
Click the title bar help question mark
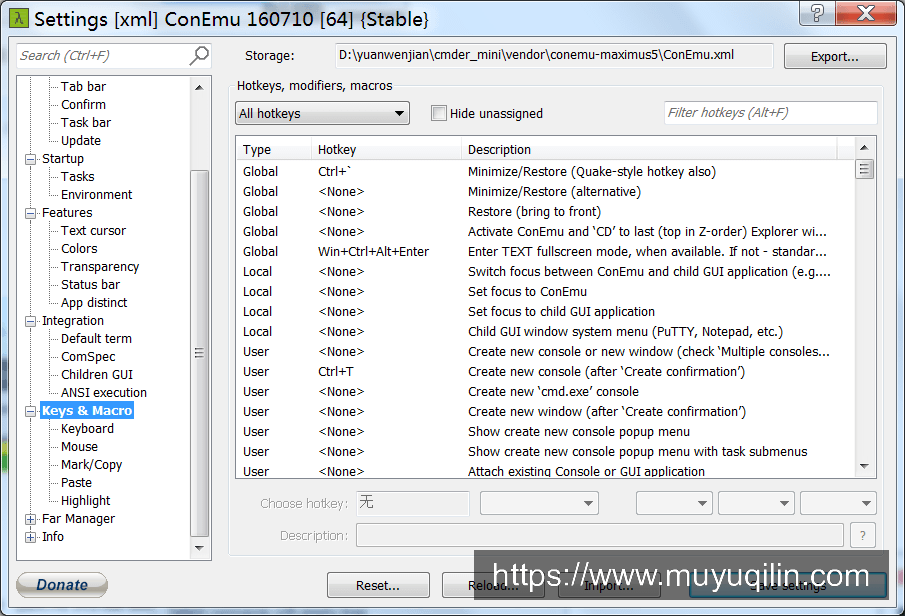click(817, 13)
